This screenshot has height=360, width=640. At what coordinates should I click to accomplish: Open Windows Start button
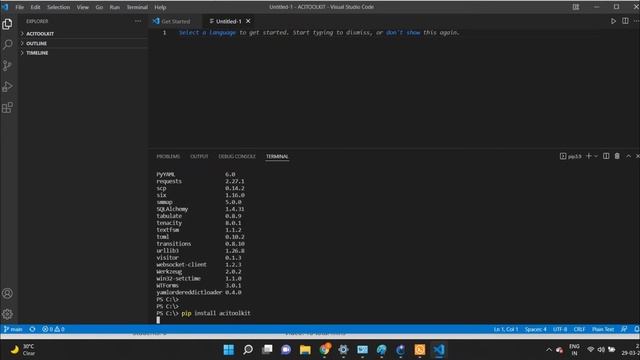click(229, 350)
